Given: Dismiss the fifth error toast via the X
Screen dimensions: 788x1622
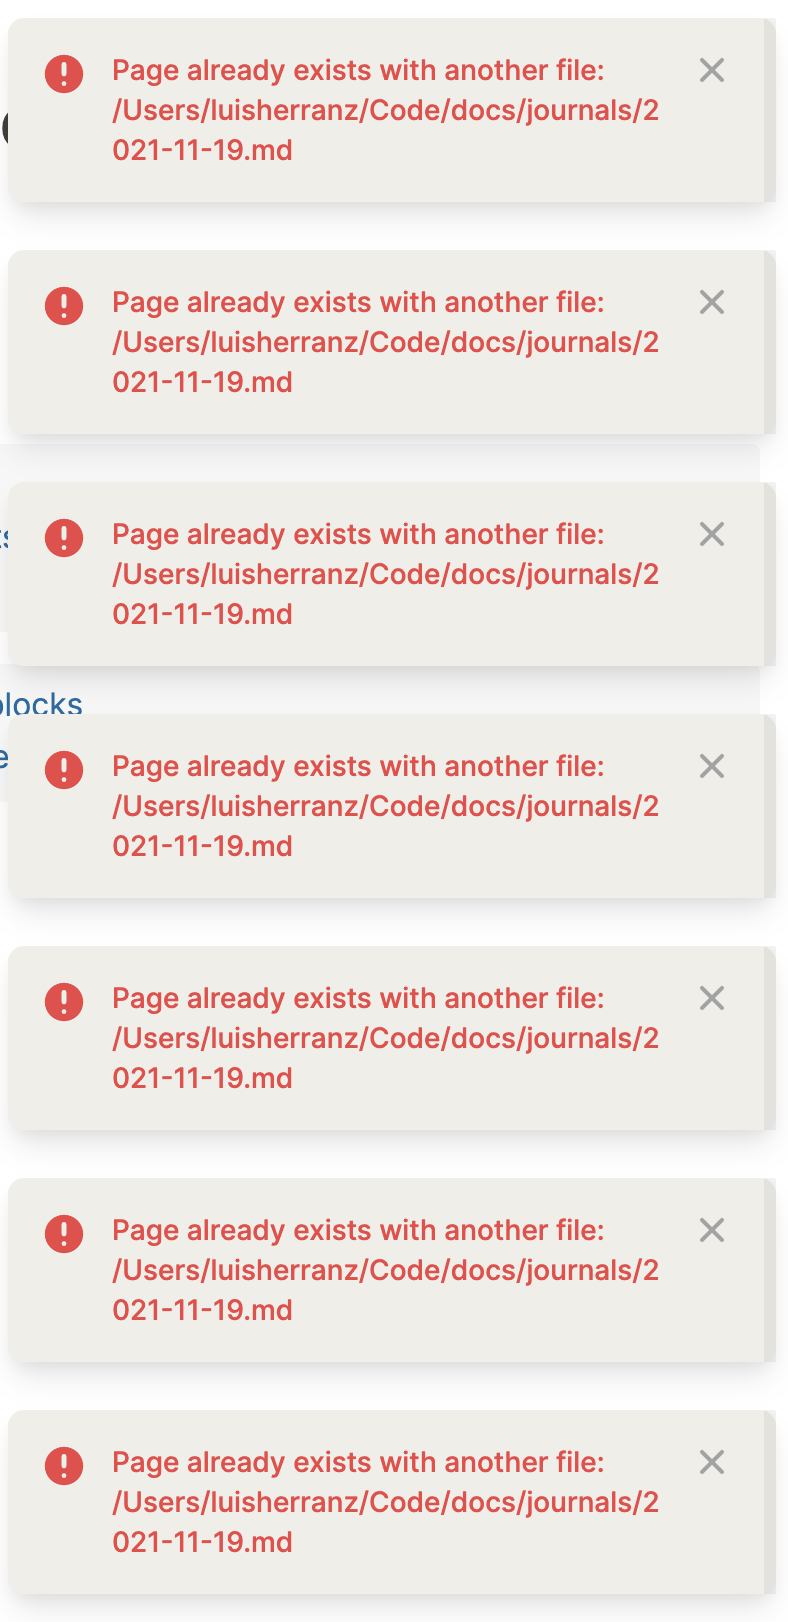Looking at the screenshot, I should click(711, 998).
